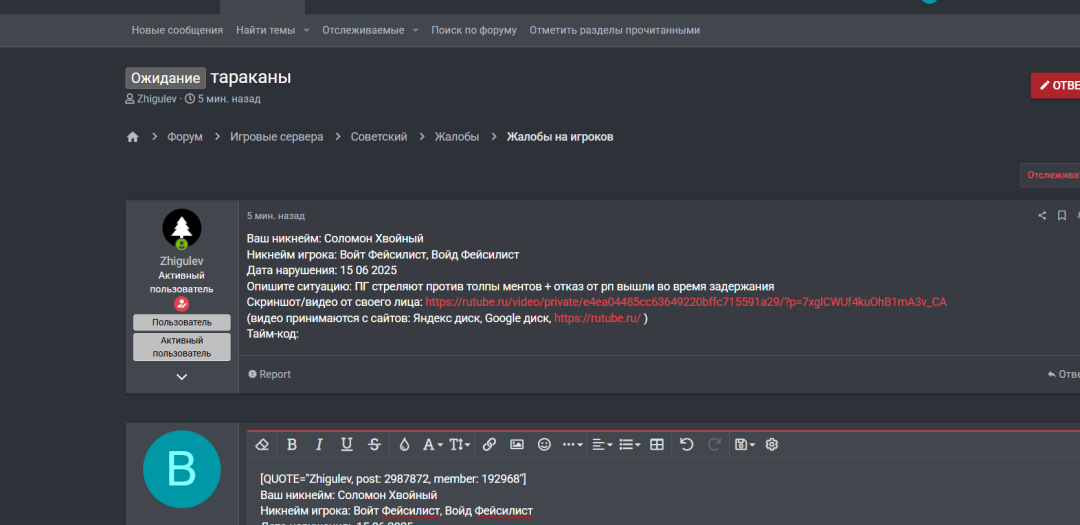Open font size dropdown
Viewport: 1080px width, 525px height.
tap(460, 445)
